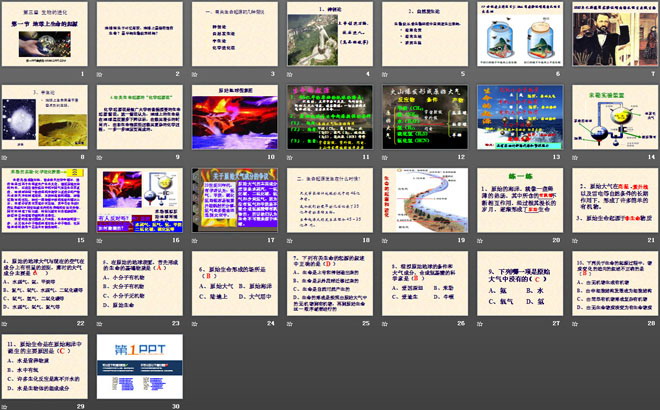Click the animation star icon under slide 28
The width and height of the screenshot is (660, 410).
575,324
